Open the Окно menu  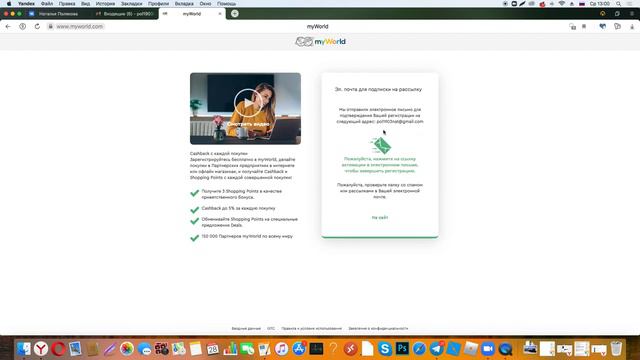205,4
